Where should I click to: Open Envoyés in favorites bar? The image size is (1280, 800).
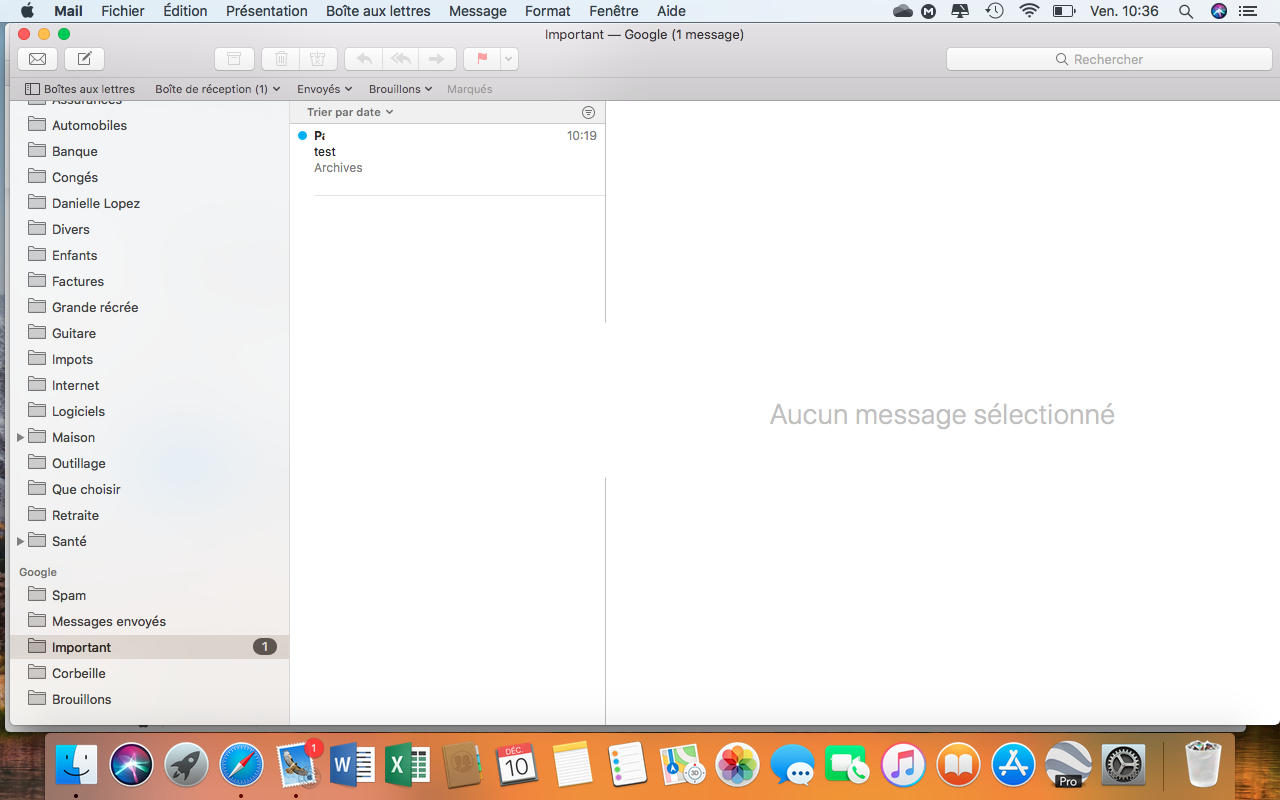(324, 89)
